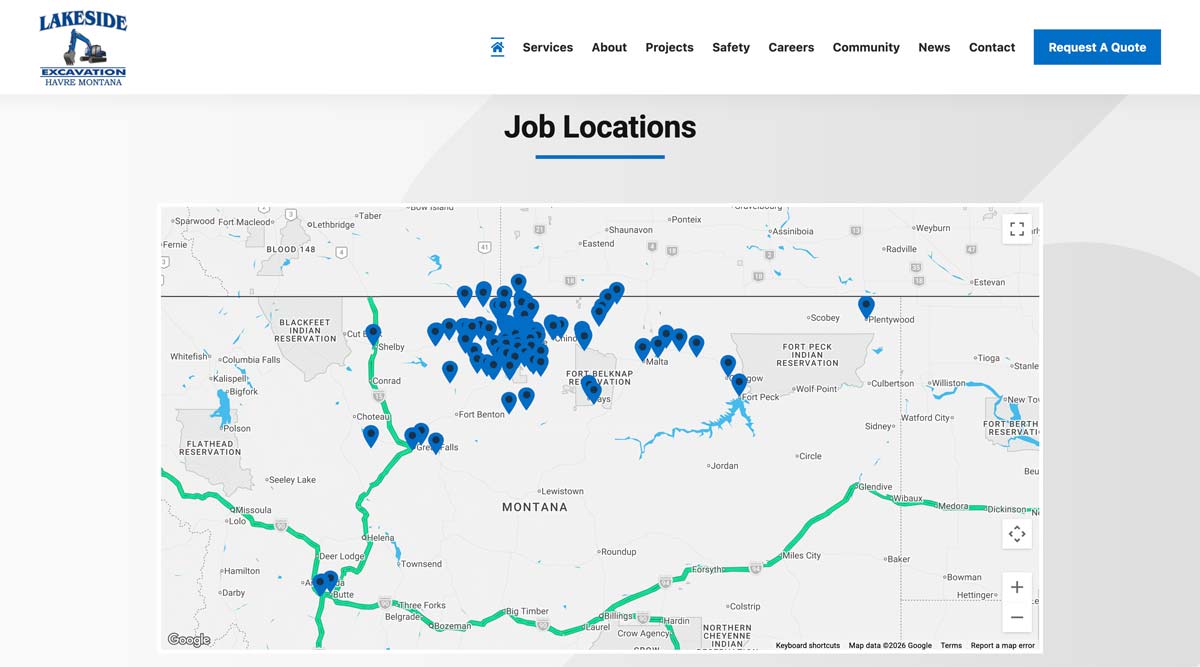Click the Google logo on map
The width and height of the screenshot is (1200, 667).
pyautogui.click(x=188, y=640)
